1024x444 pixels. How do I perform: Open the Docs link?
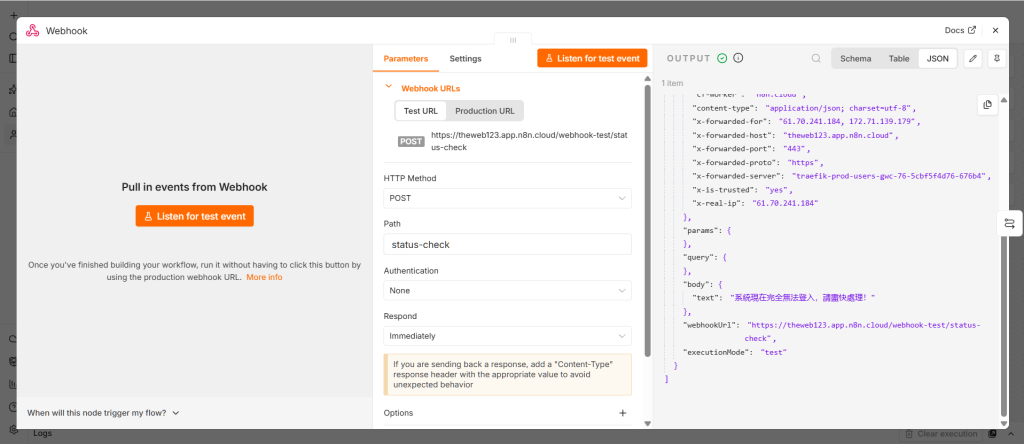click(x=960, y=30)
